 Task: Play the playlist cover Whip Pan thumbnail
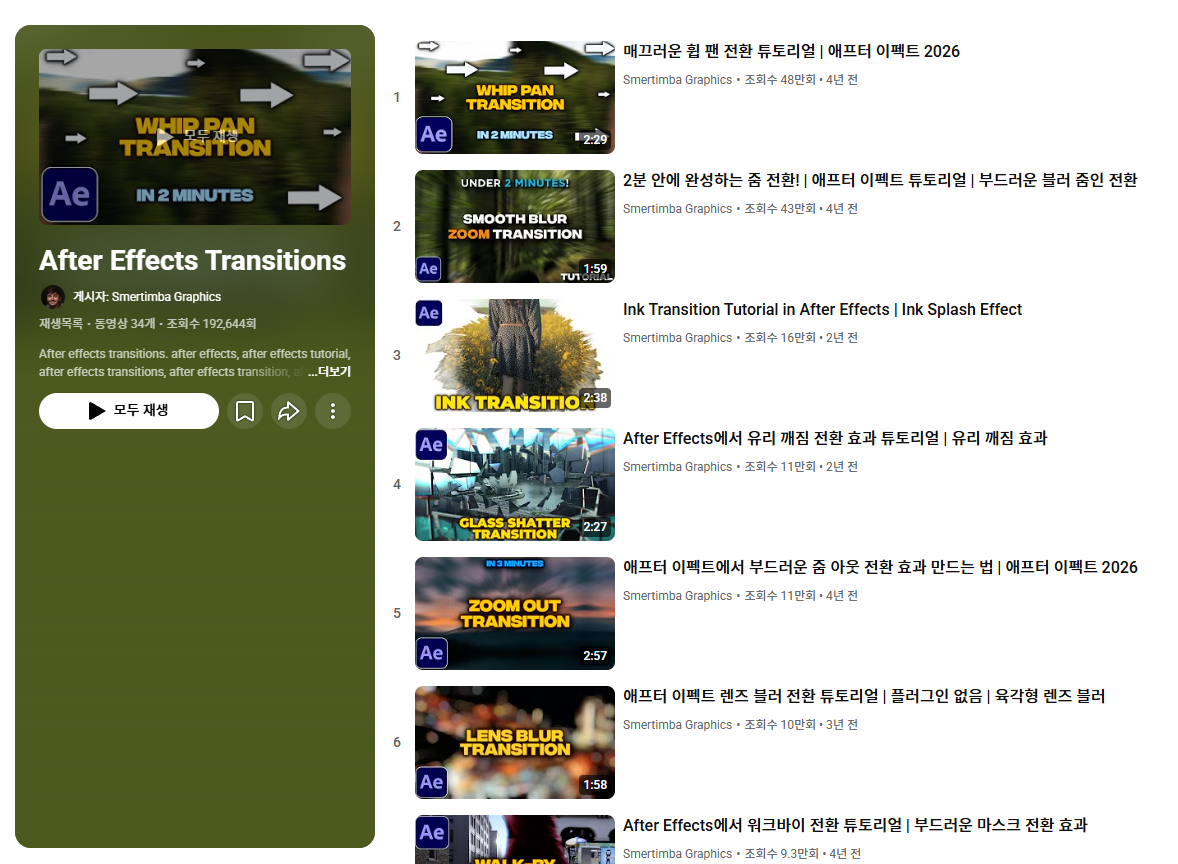pos(195,137)
